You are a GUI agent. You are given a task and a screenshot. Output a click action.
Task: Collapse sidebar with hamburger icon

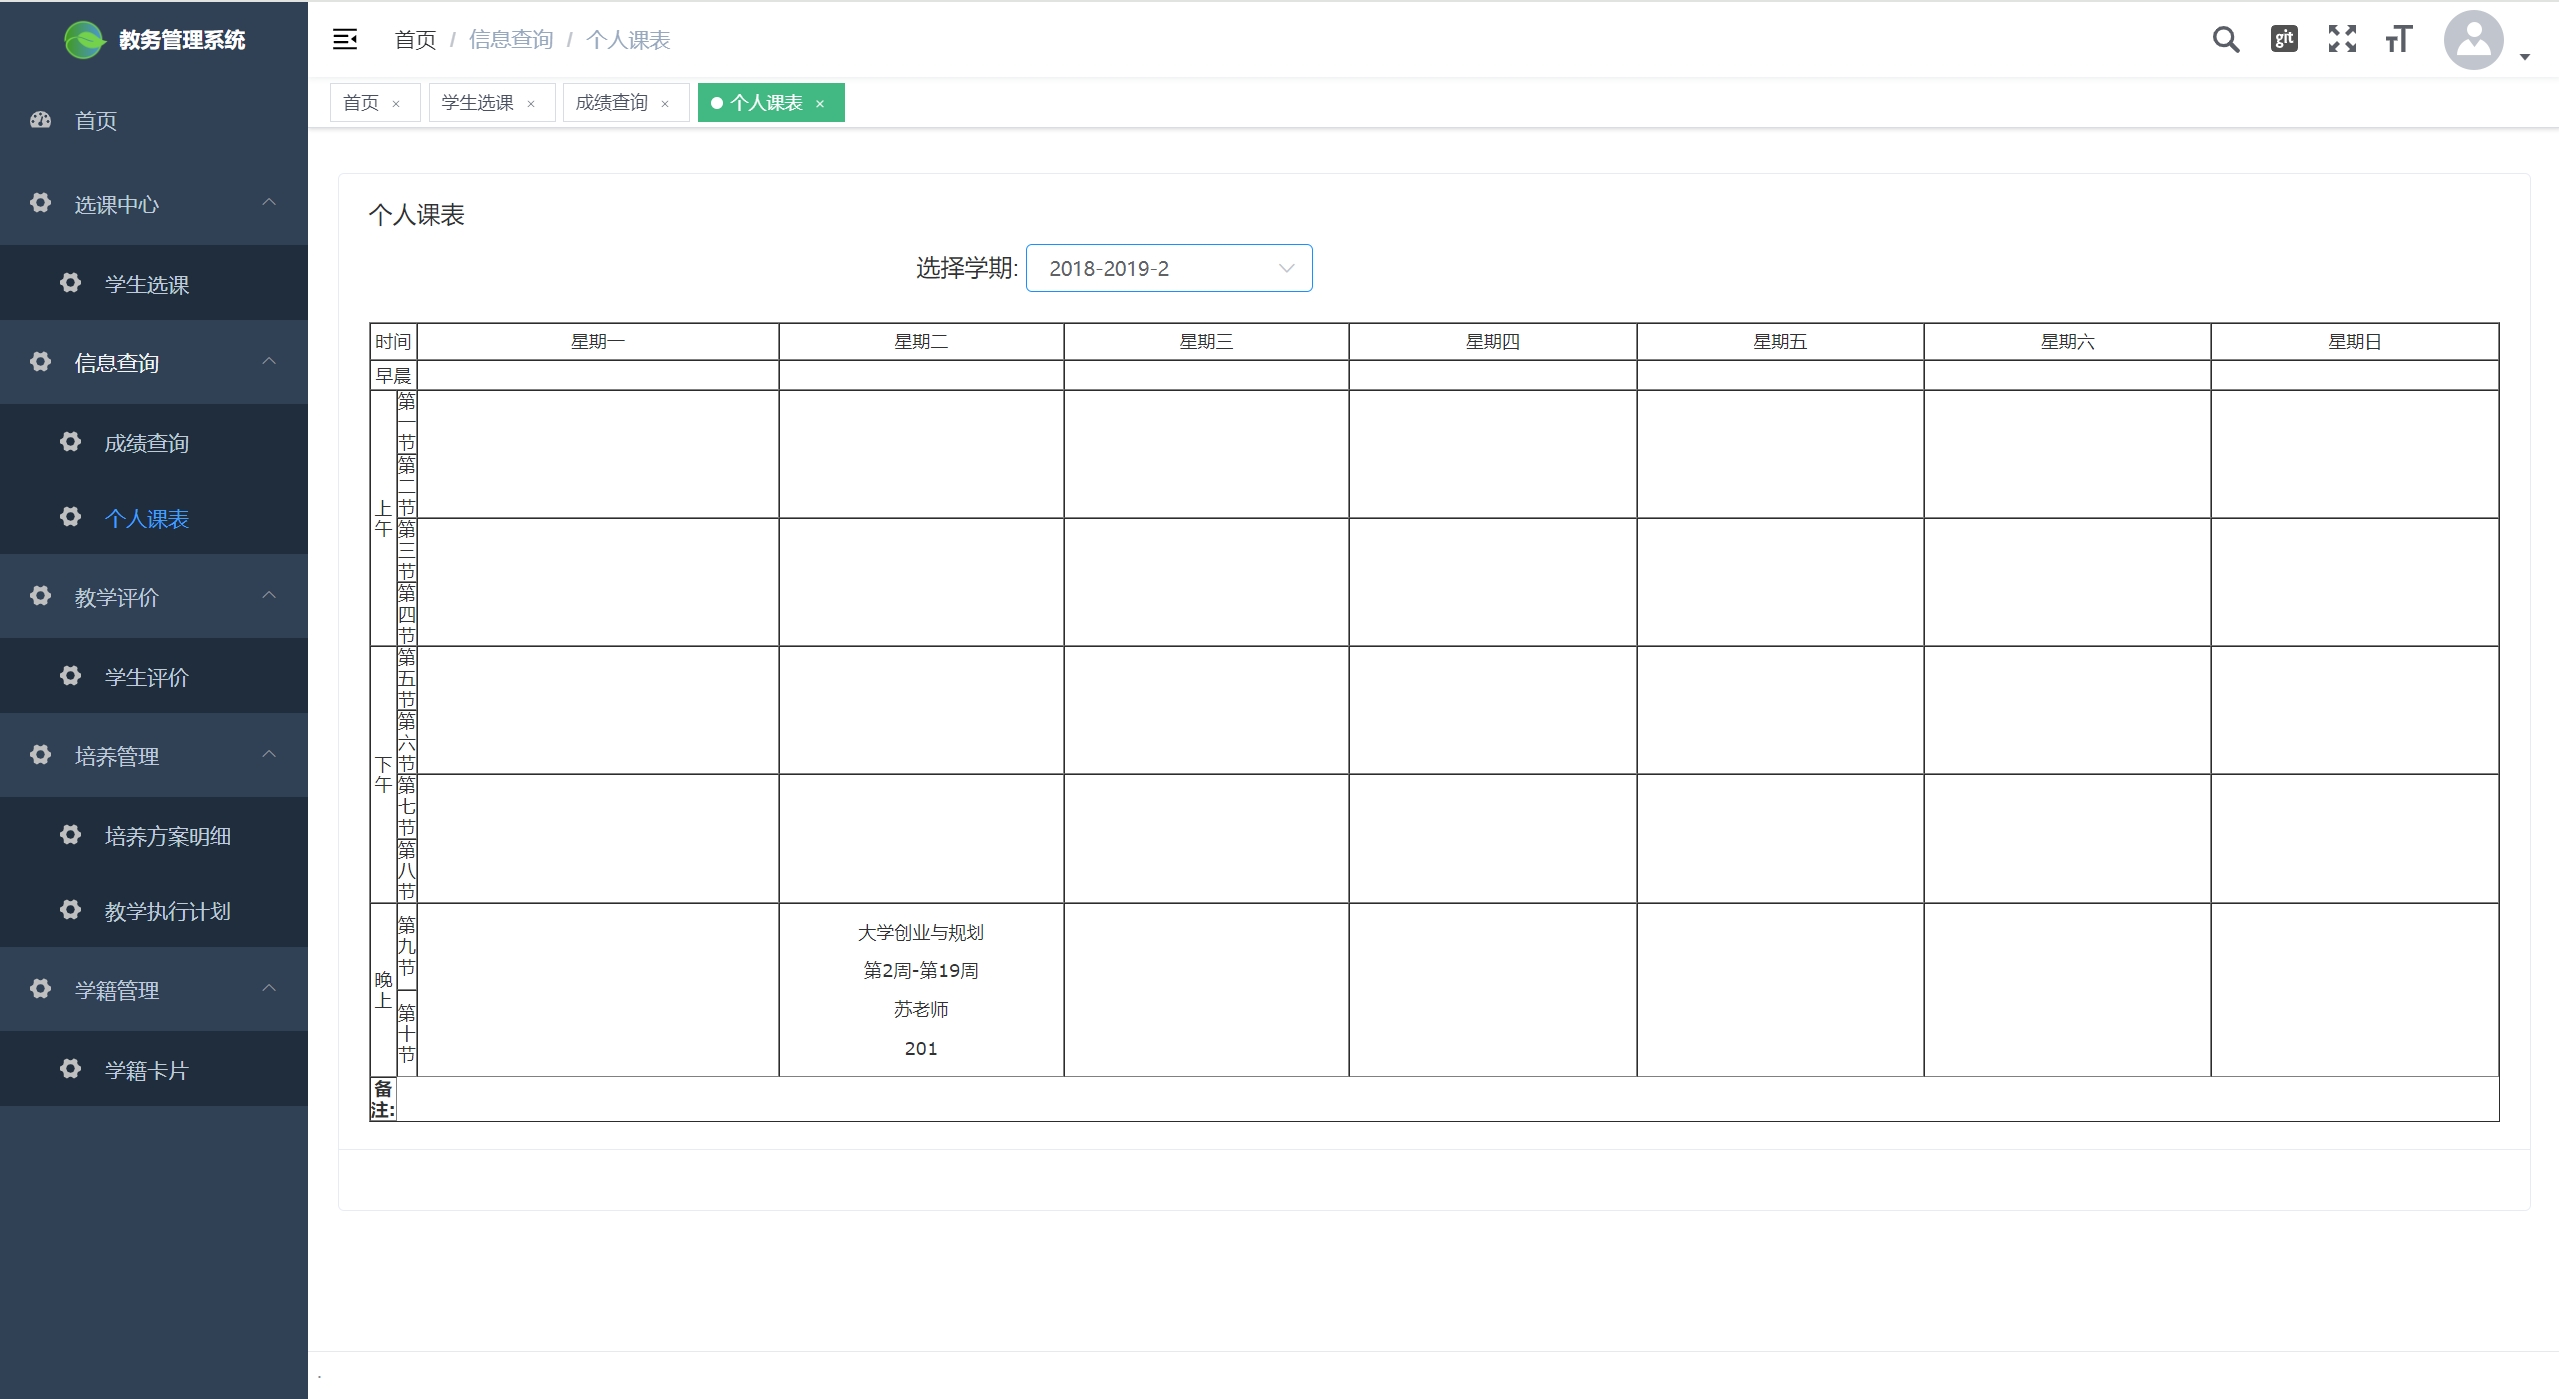345,40
